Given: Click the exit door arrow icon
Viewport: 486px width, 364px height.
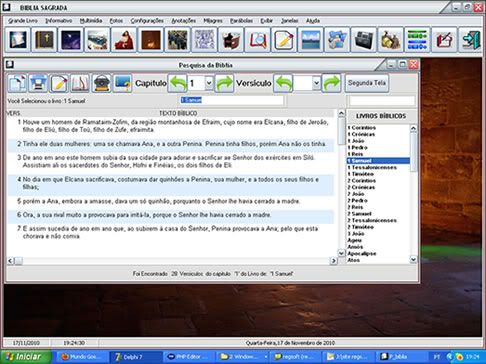Looking at the screenshot, I should [x=470, y=40].
